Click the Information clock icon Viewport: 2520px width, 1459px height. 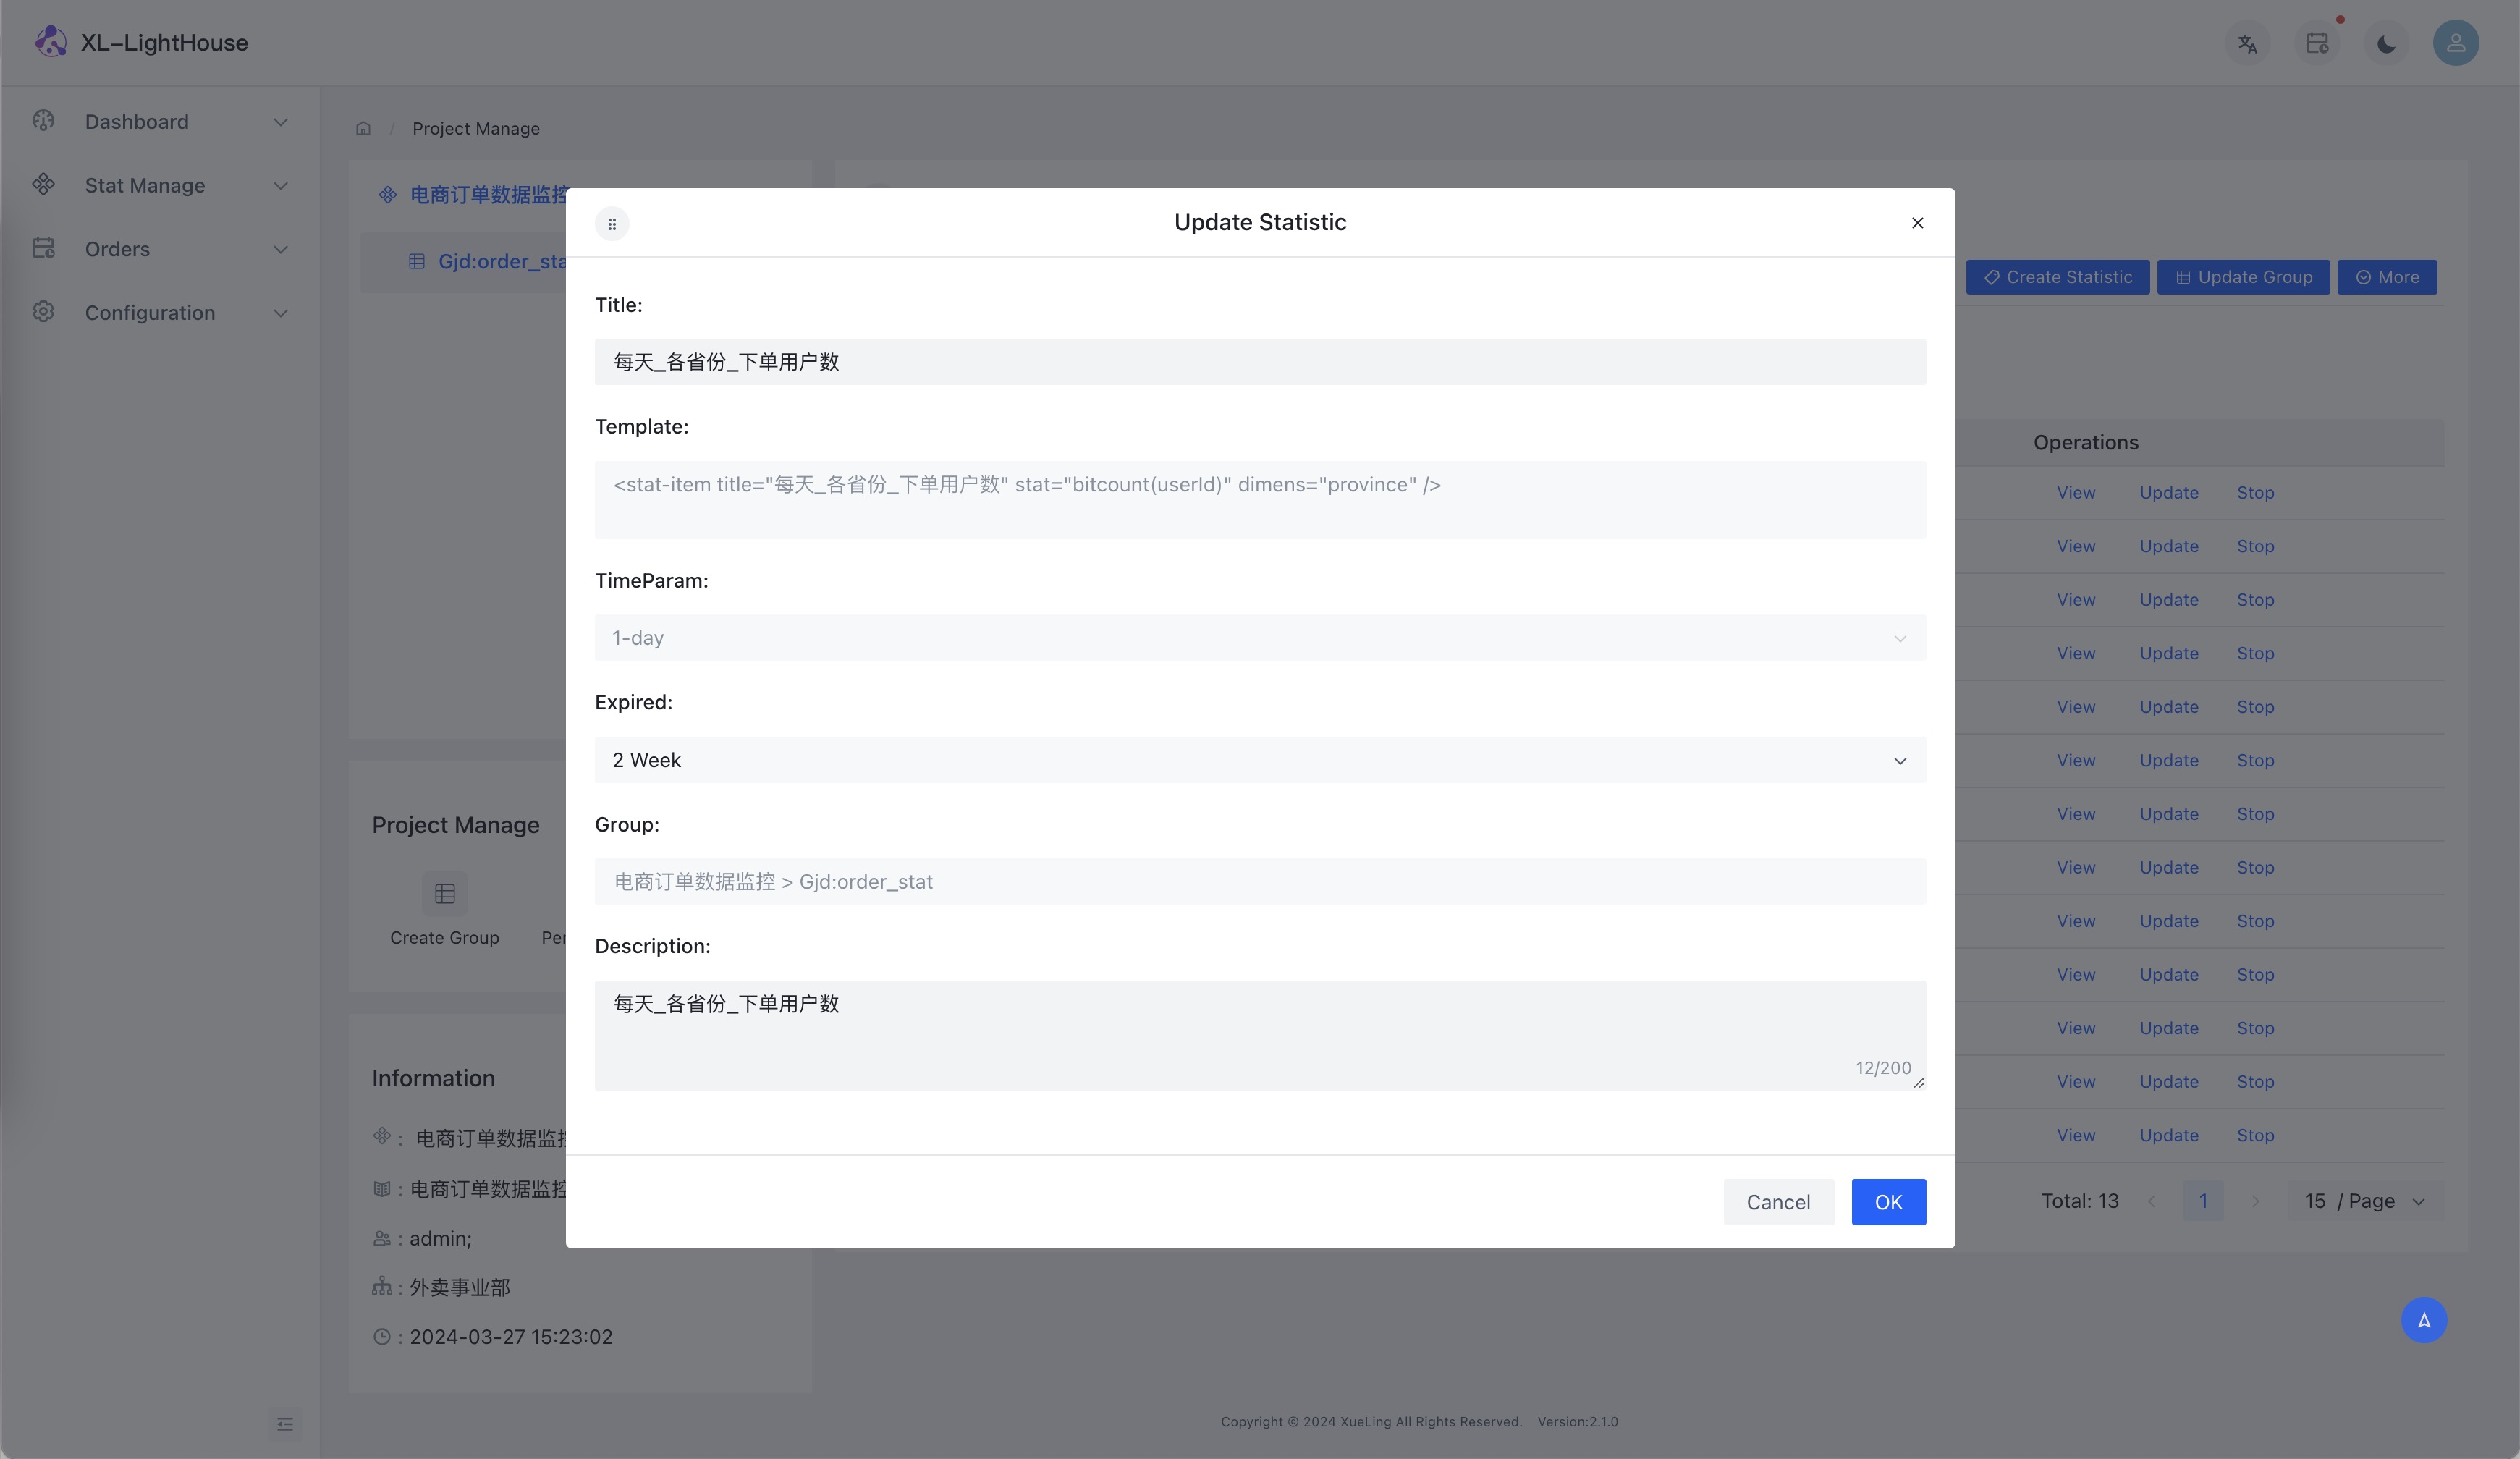point(382,1337)
